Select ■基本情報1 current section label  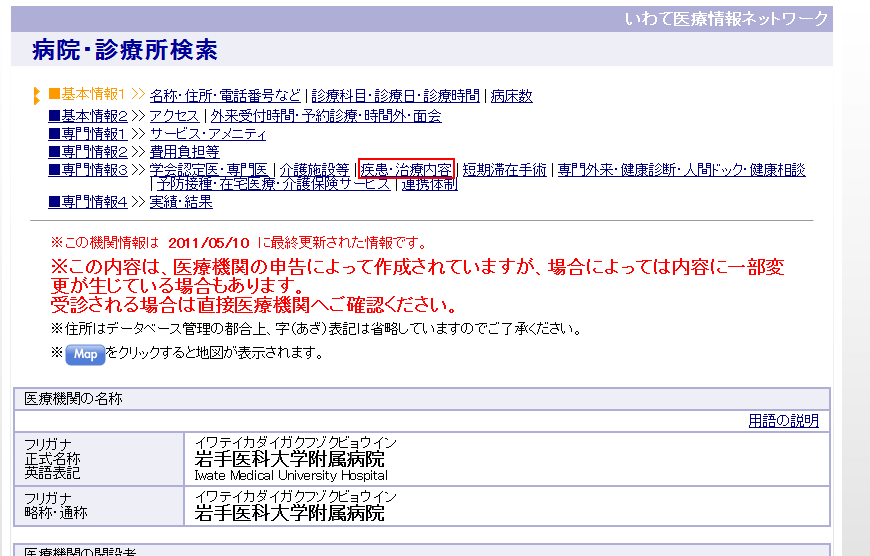click(x=87, y=94)
